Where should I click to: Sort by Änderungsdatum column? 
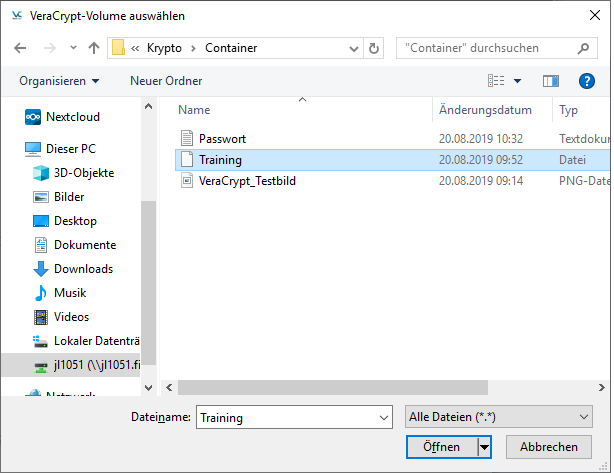coord(485,110)
